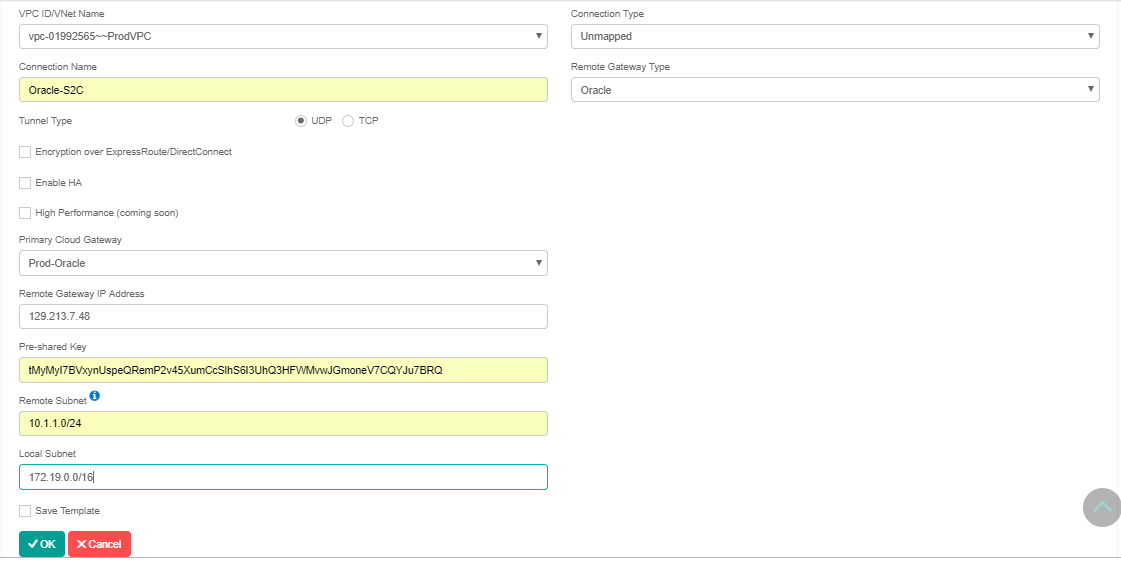This screenshot has height=561, width=1121.
Task: Select the TCP tunnel type
Action: click(348, 121)
